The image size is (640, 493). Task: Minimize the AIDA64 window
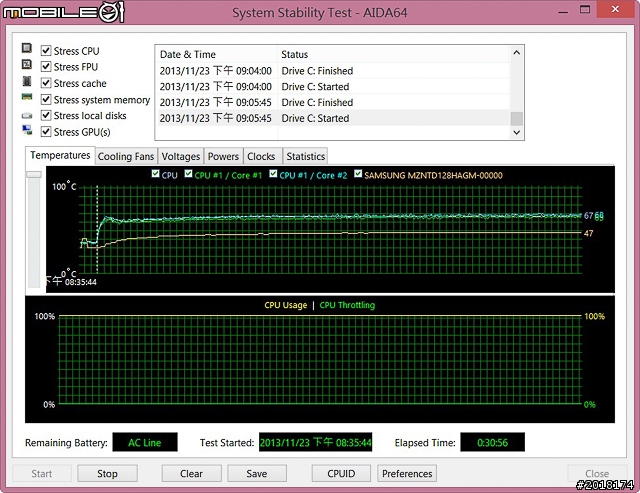point(563,11)
